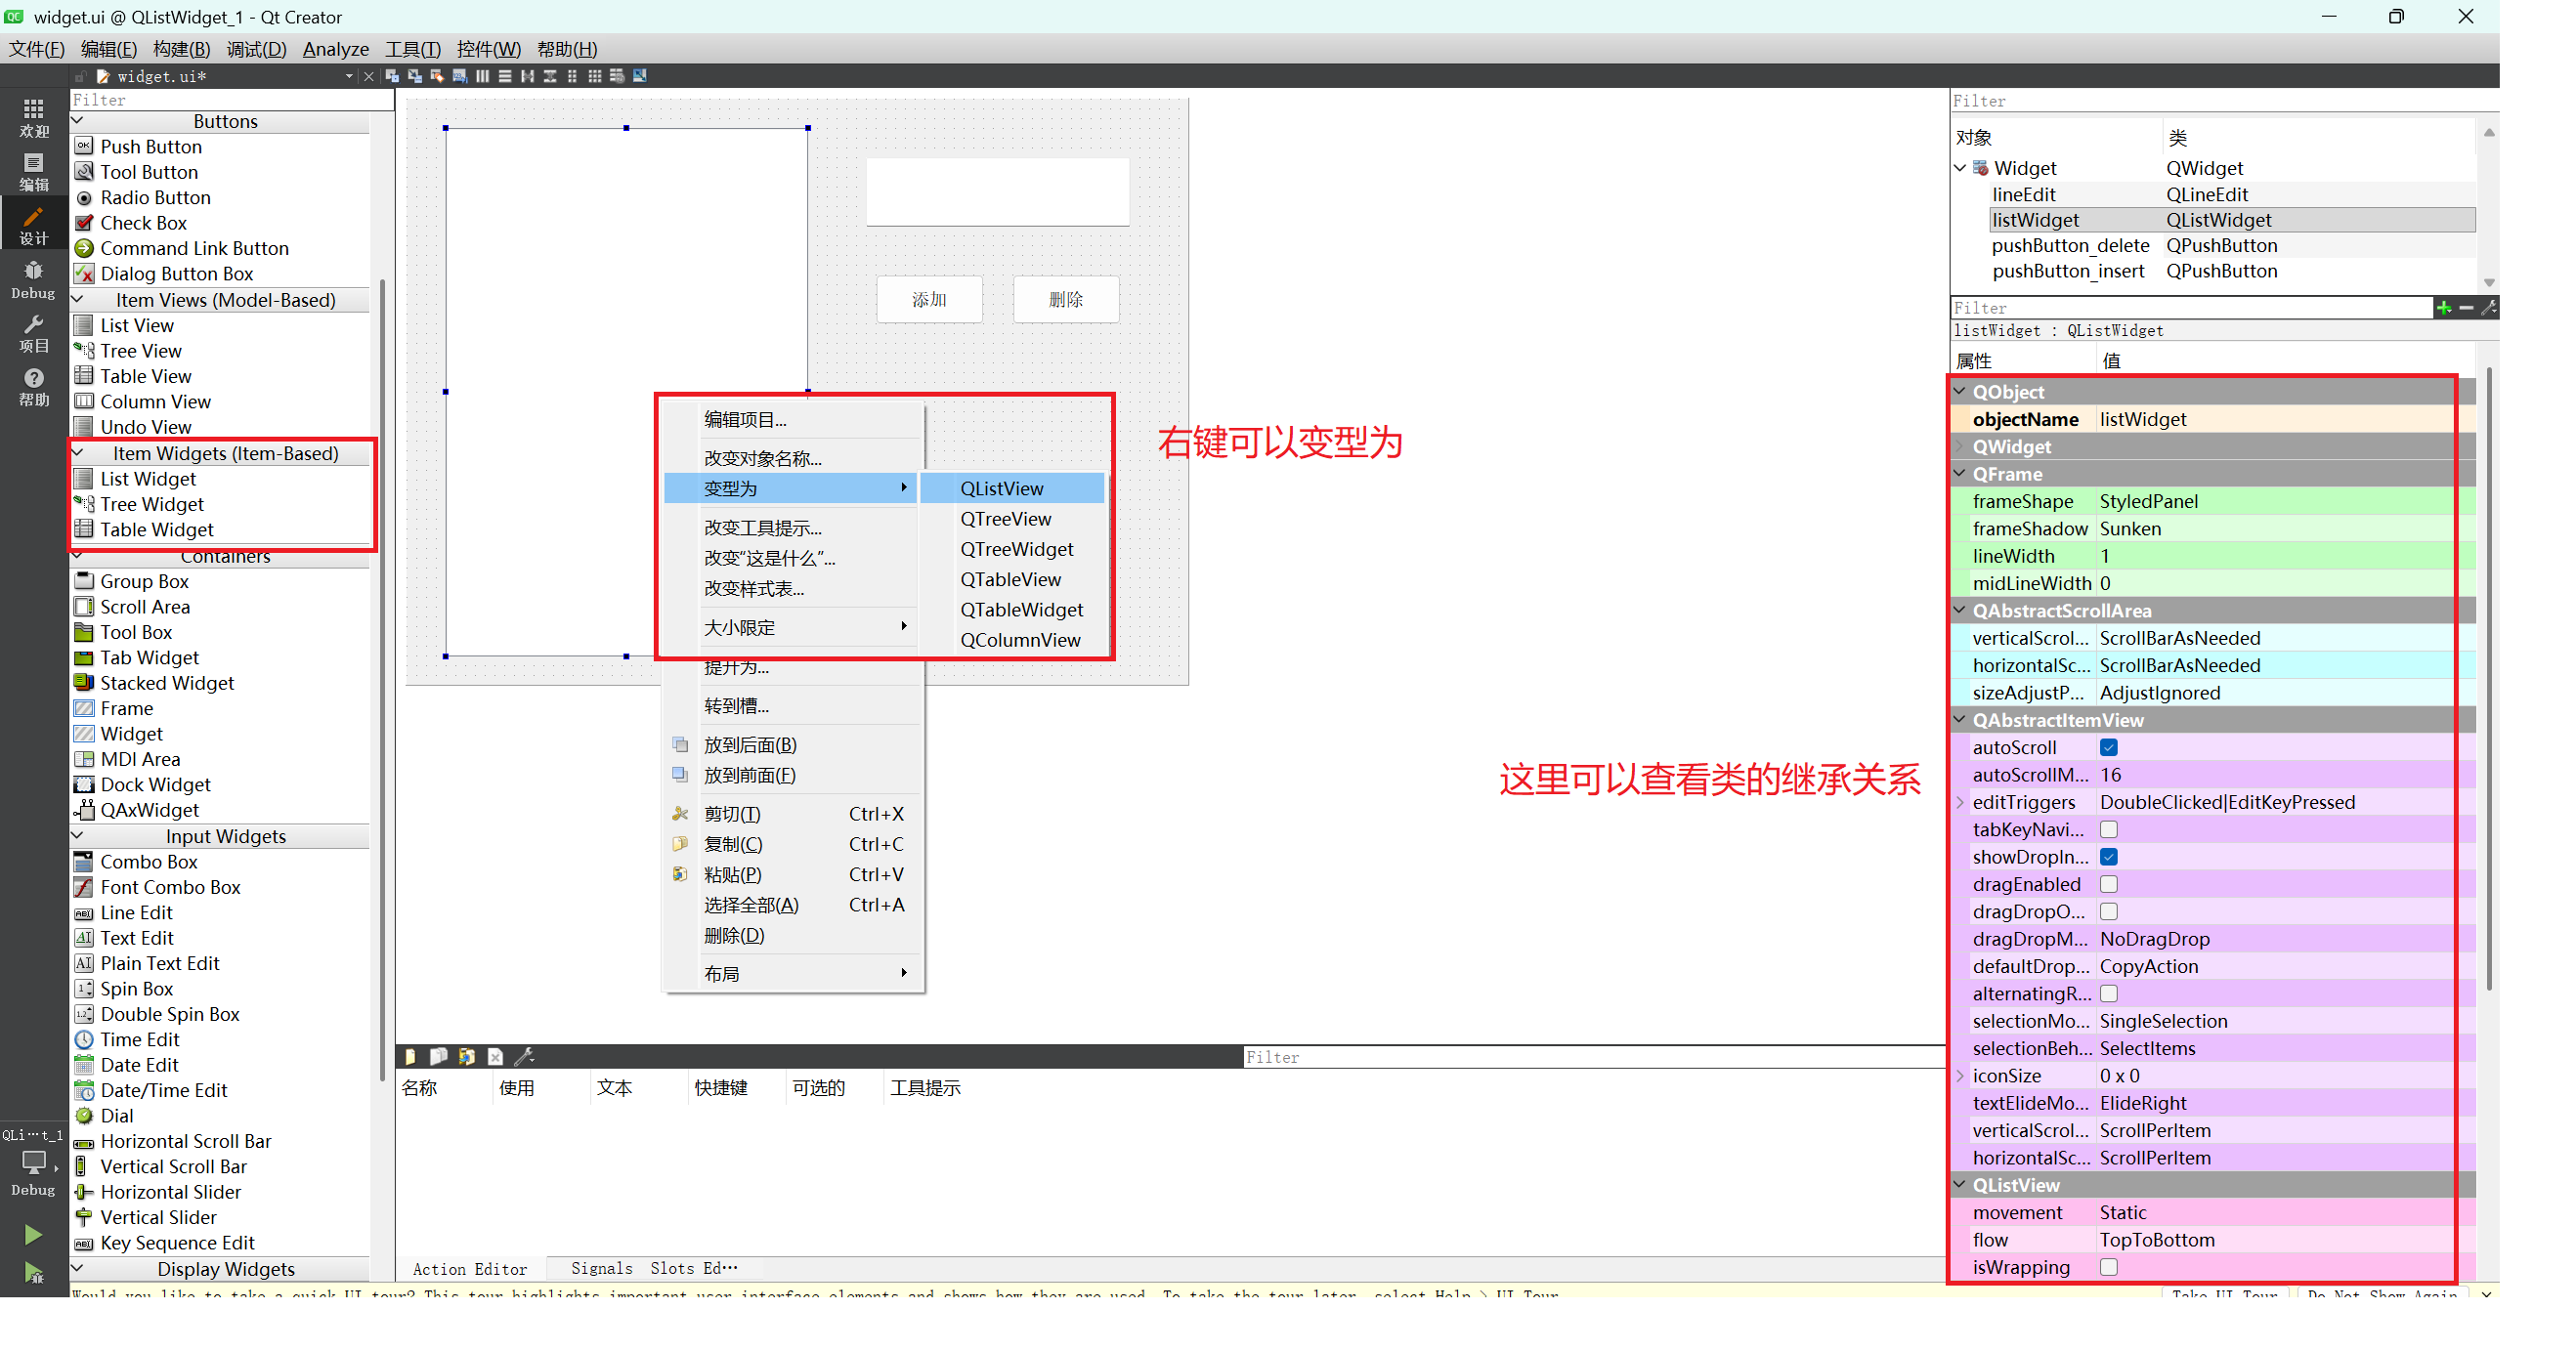Image resolution: width=2576 pixels, height=1352 pixels.
Task: Open the 构建(B) menu
Action: (181, 49)
